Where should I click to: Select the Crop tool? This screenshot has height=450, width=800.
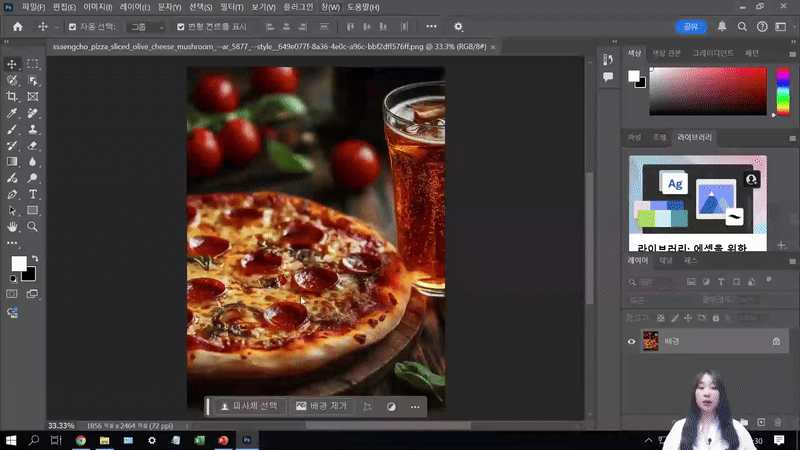click(13, 97)
